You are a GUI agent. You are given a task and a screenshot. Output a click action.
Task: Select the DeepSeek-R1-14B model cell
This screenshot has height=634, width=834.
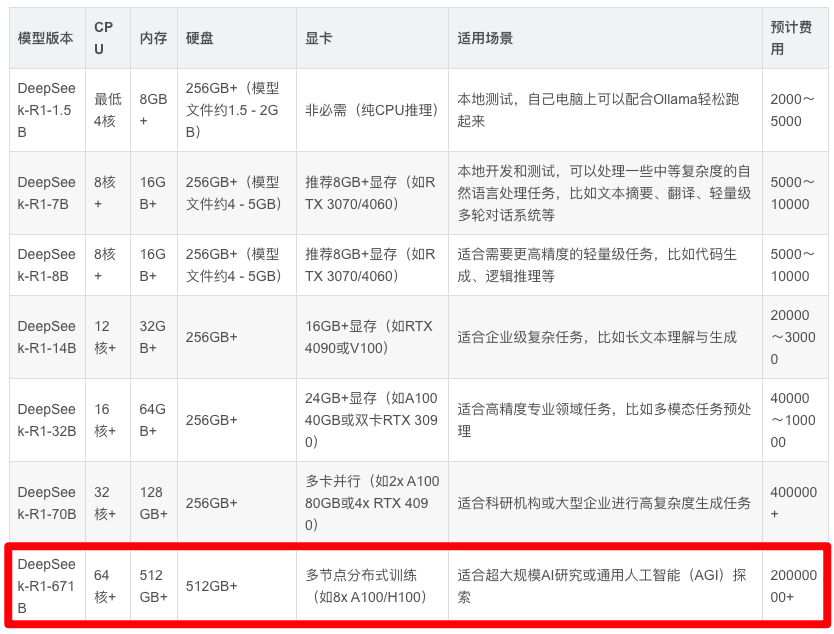tap(47, 337)
